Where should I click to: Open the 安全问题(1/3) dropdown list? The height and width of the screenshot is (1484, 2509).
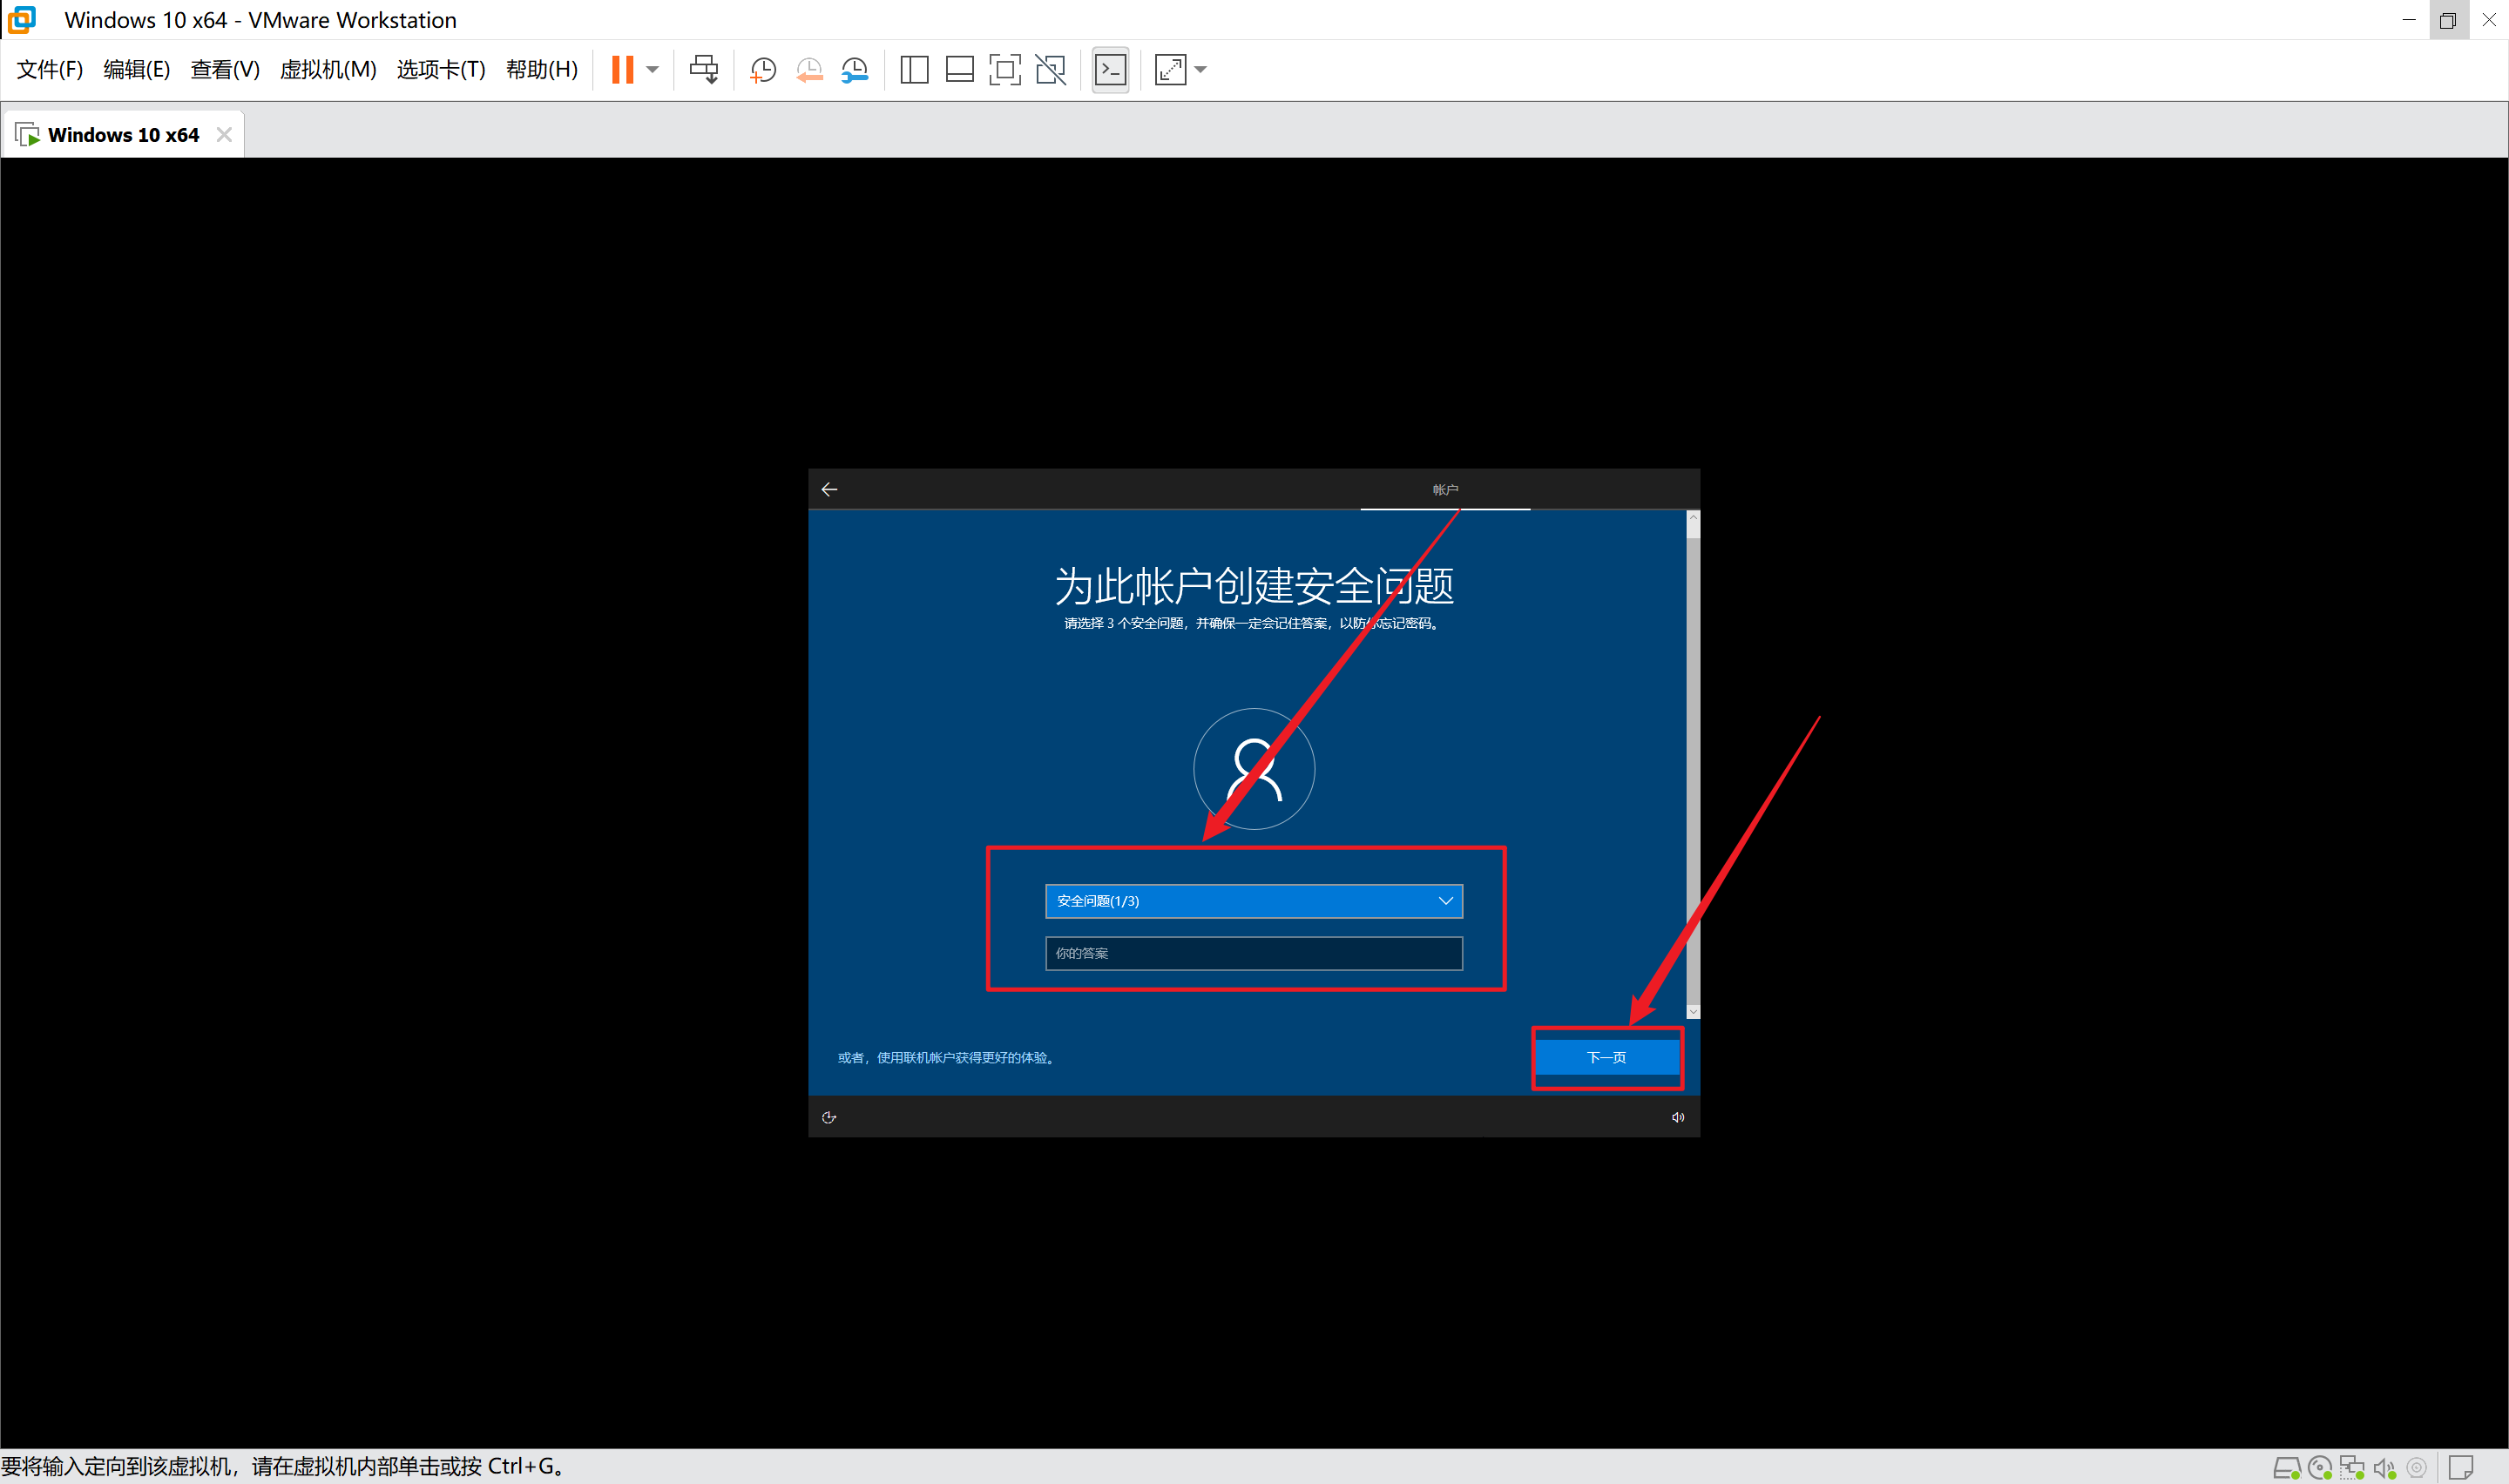1253,901
